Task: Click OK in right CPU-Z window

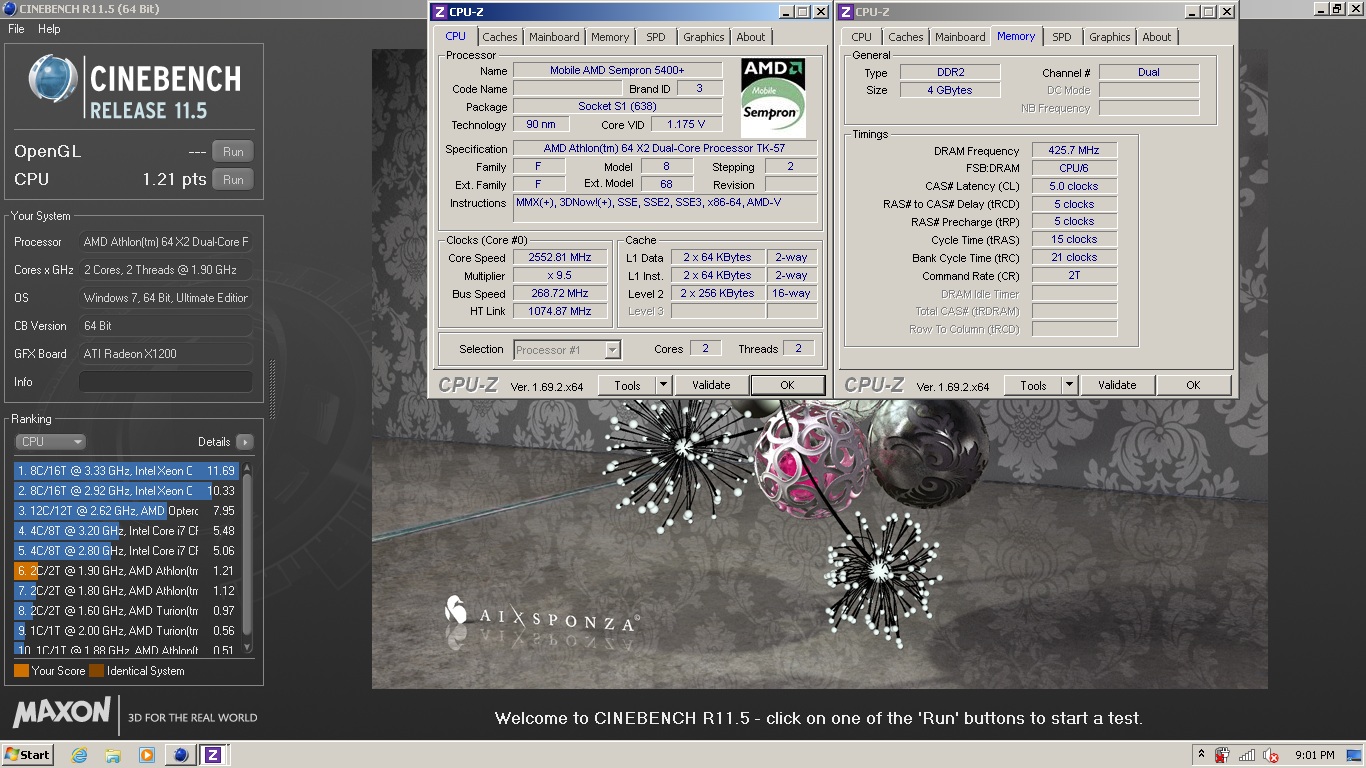Action: (x=1193, y=385)
